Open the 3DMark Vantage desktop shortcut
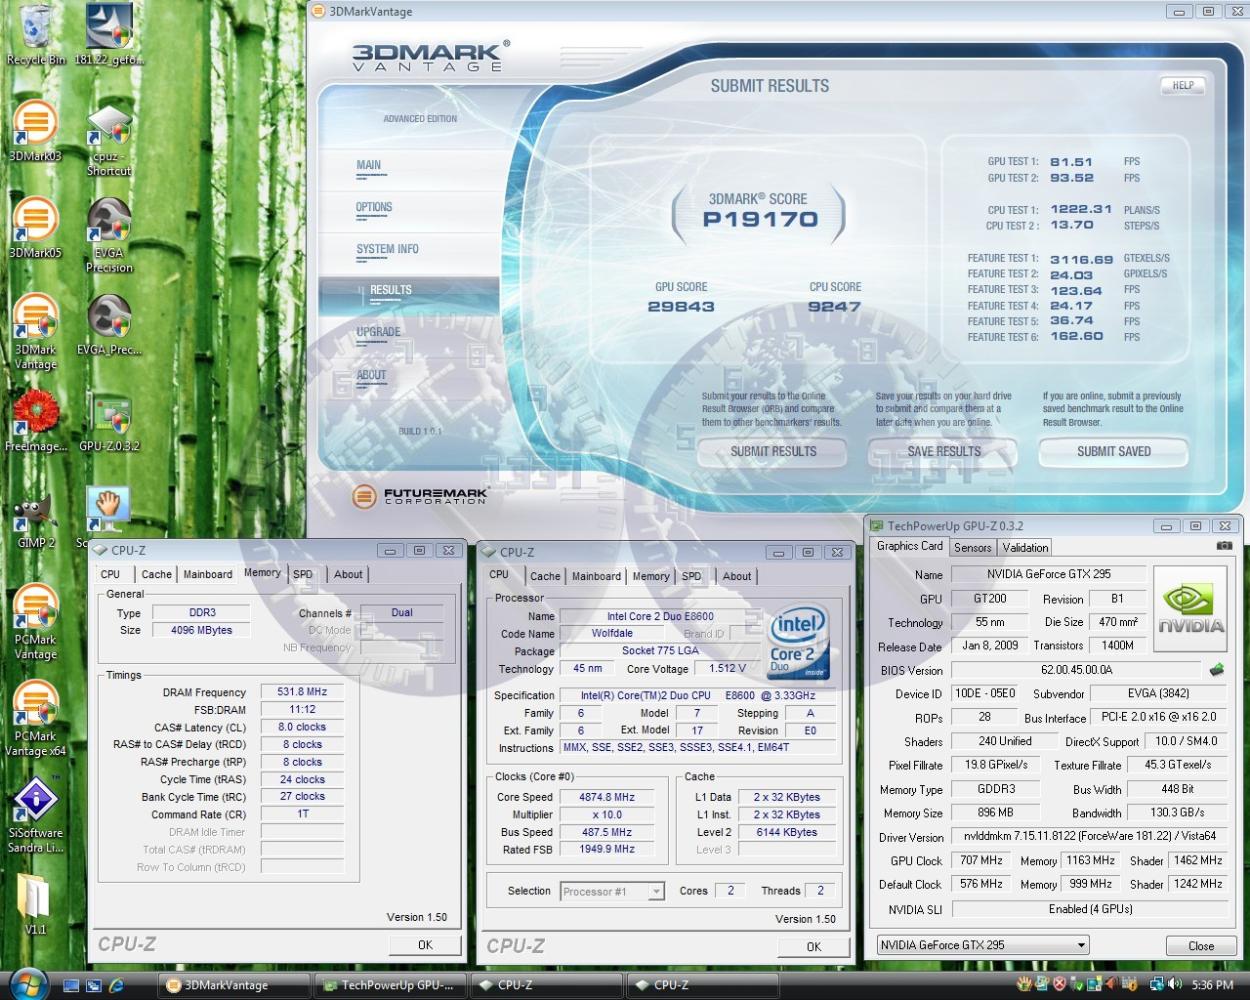 coord(35,333)
